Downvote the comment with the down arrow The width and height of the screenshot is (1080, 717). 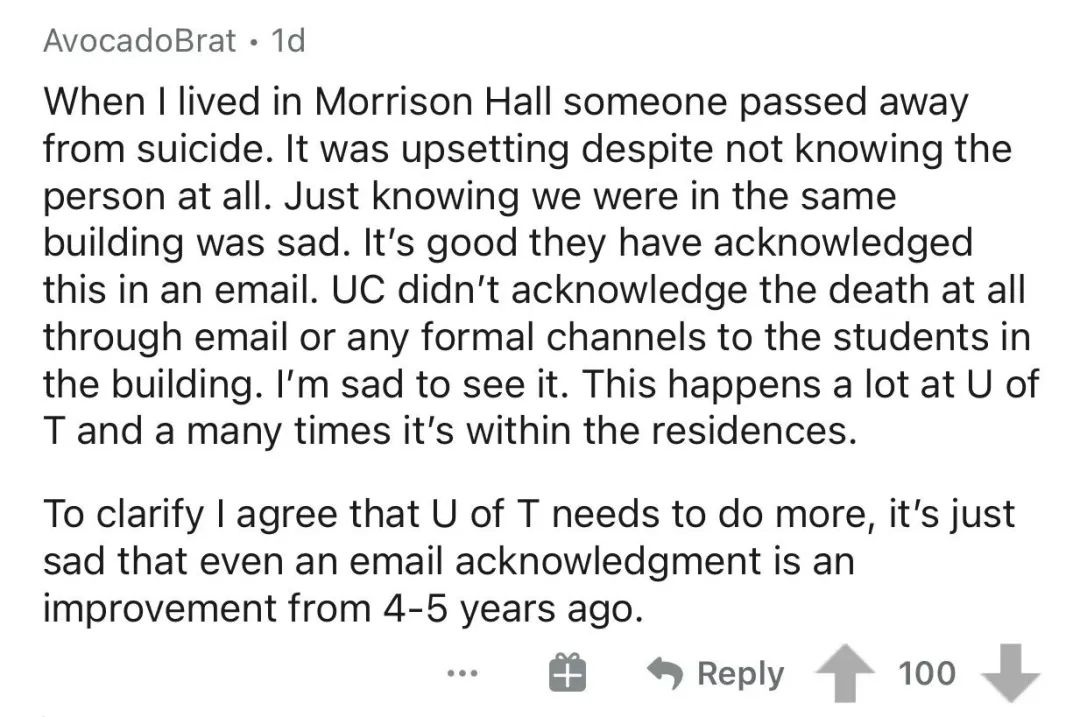pyautogui.click(x=1010, y=673)
